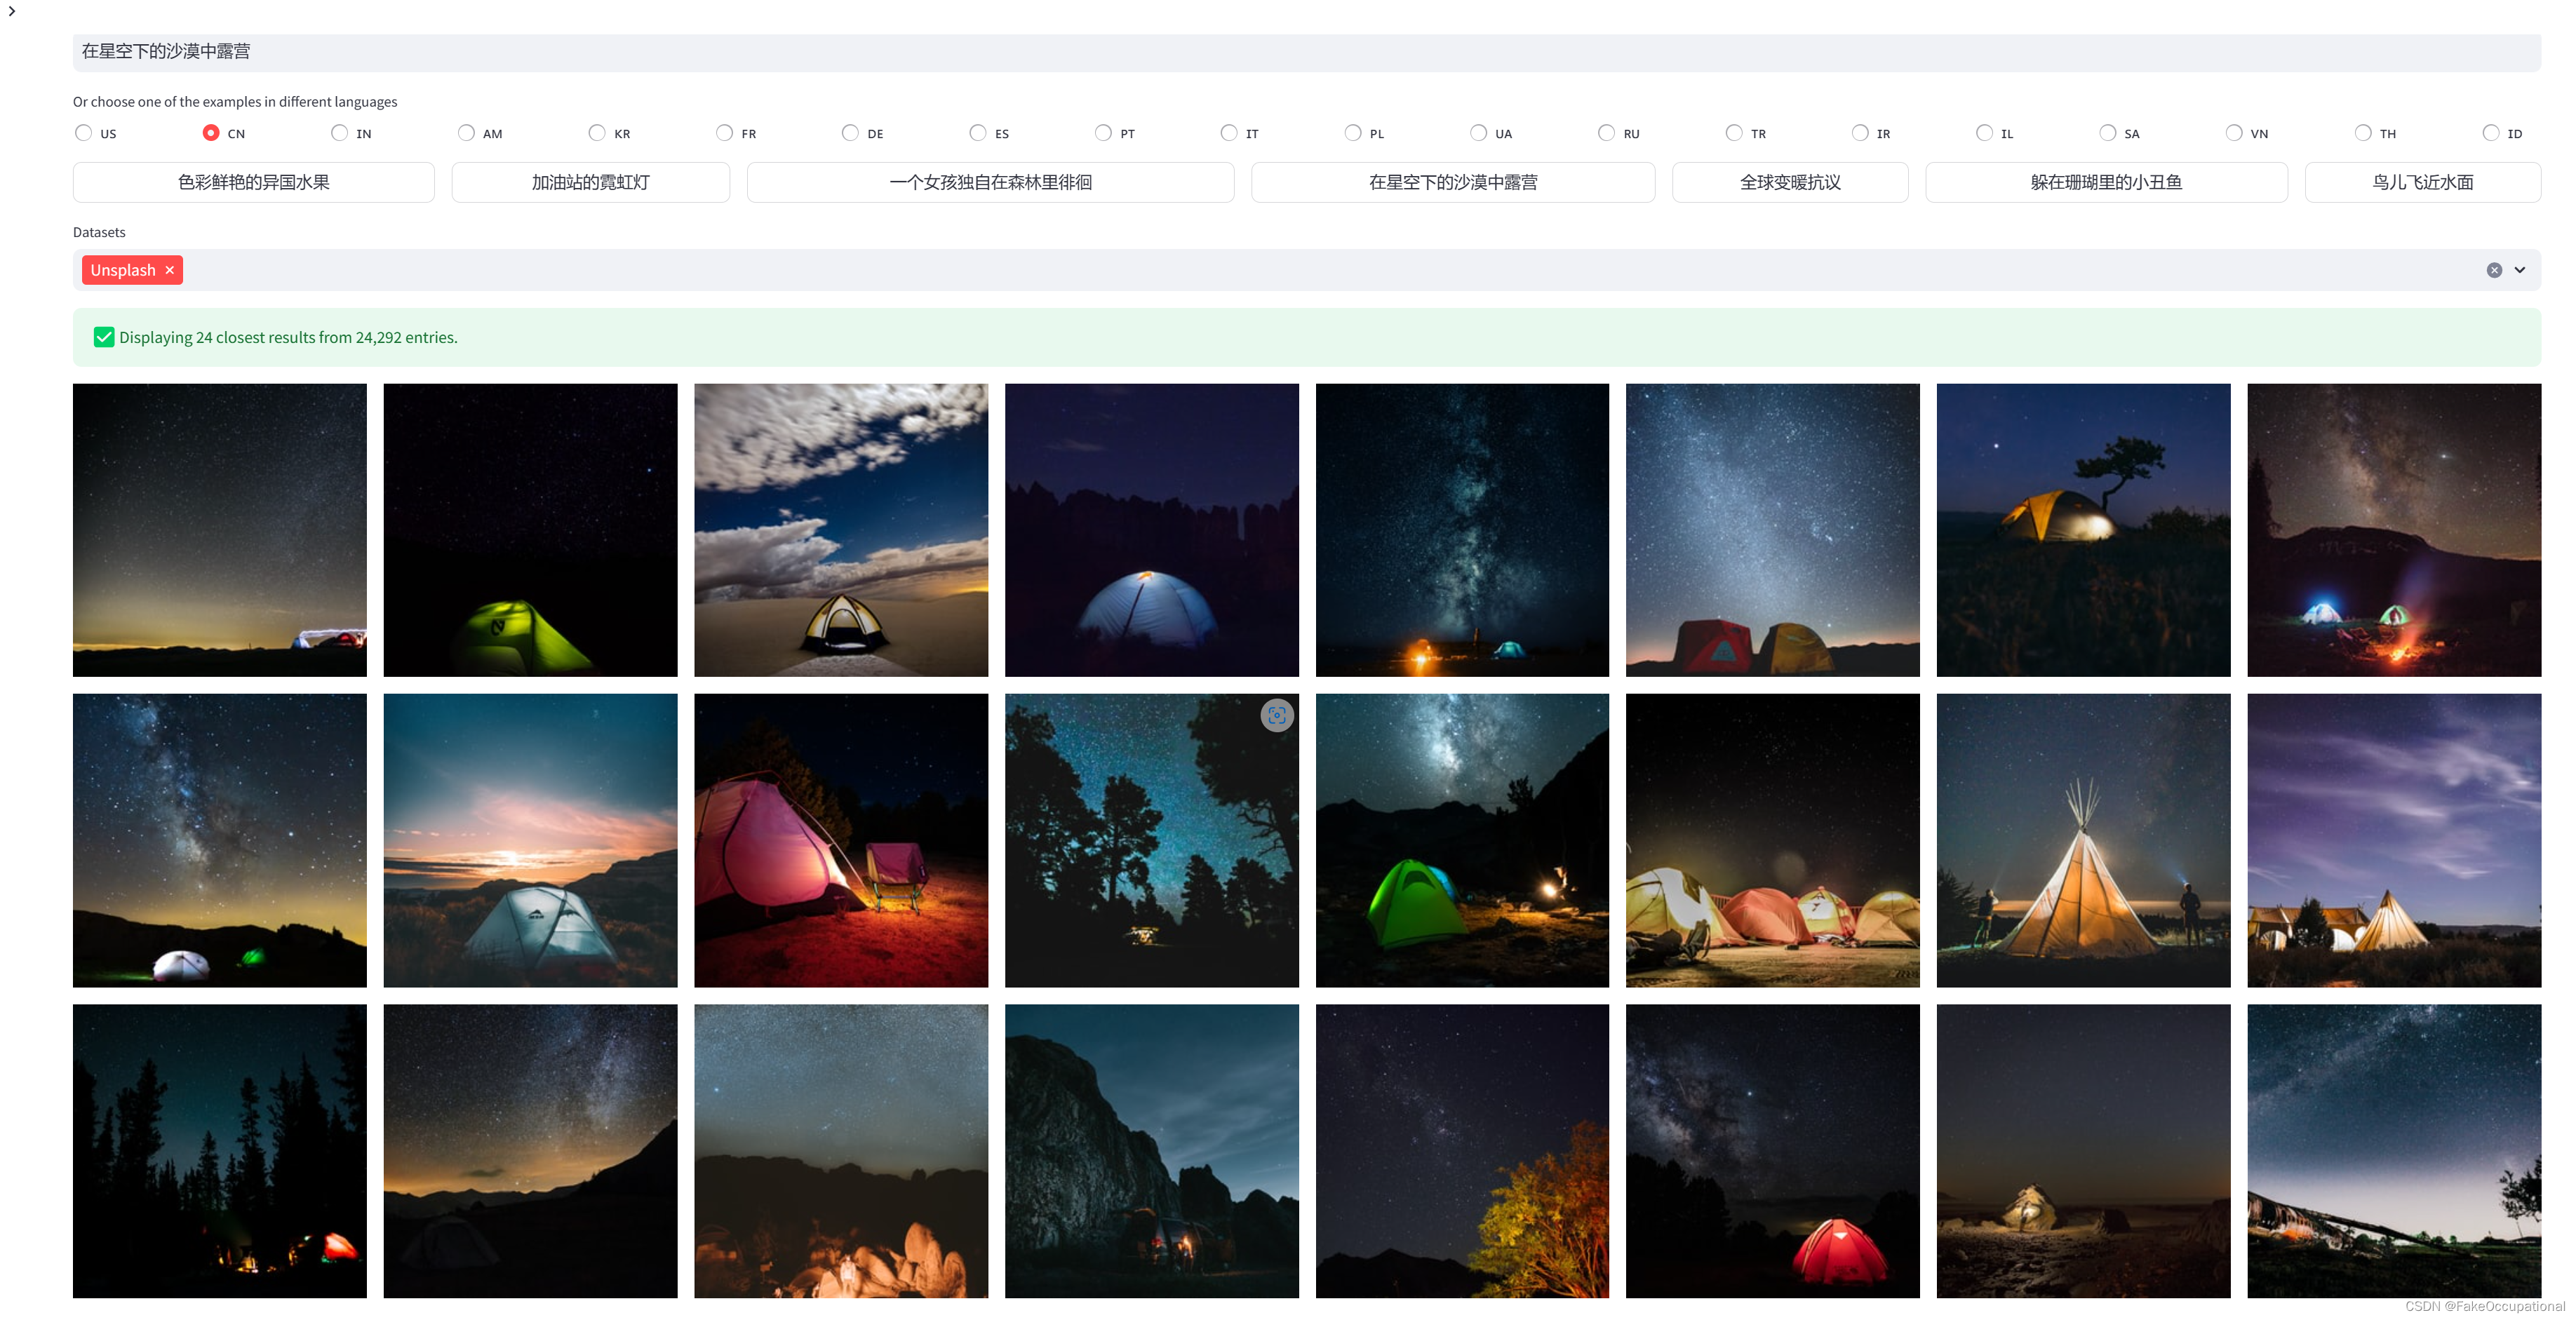The width and height of the screenshot is (2576, 1320).
Task: Click the 加油站的霓虹灯 example button
Action: 590,182
